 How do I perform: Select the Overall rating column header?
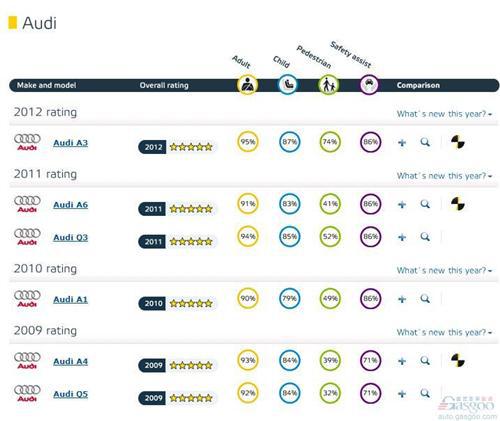point(164,85)
